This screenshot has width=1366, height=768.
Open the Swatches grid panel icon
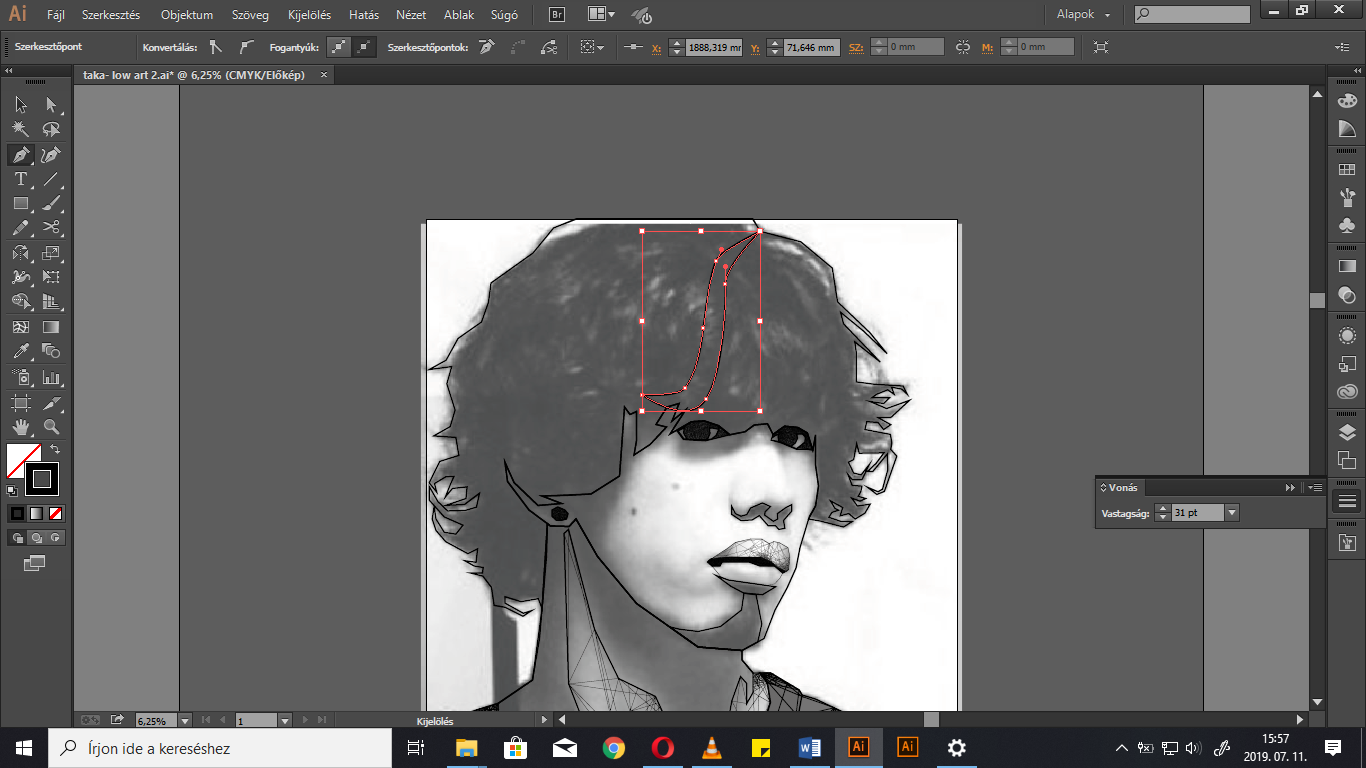1347,170
